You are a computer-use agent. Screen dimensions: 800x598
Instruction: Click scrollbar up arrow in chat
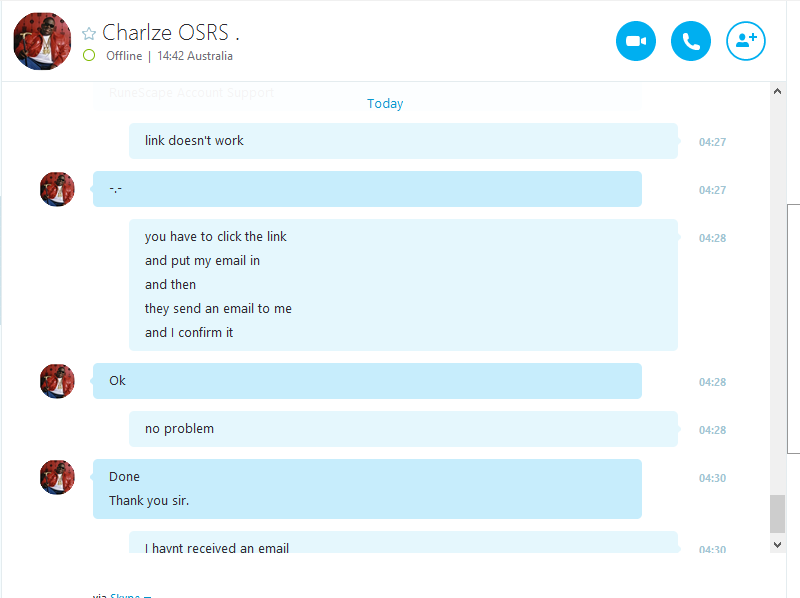[777, 91]
